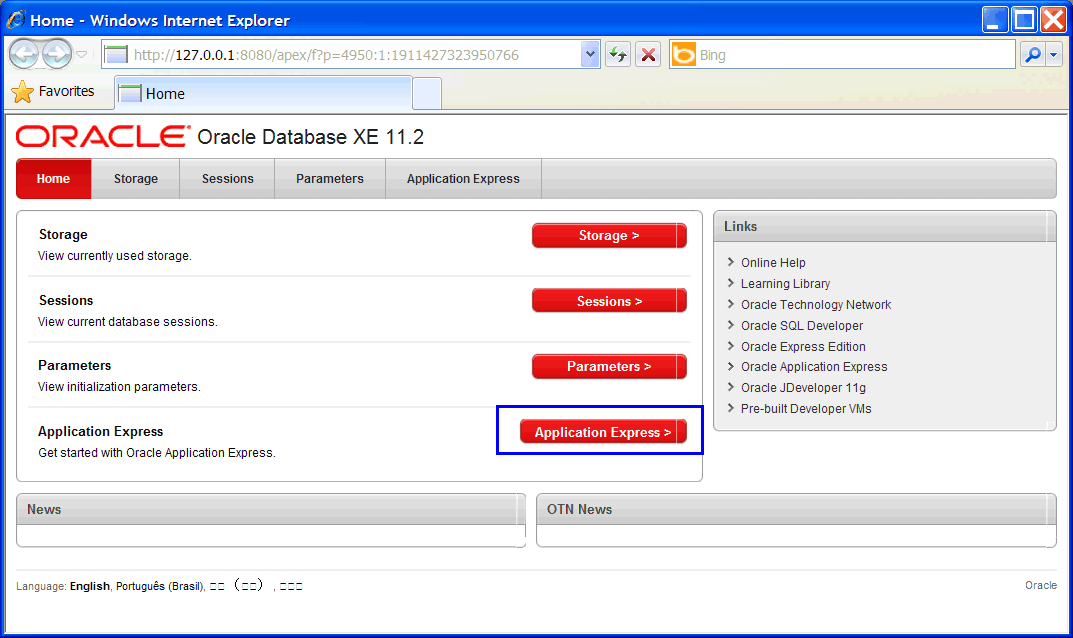Select the Home browser tab

click(x=263, y=93)
